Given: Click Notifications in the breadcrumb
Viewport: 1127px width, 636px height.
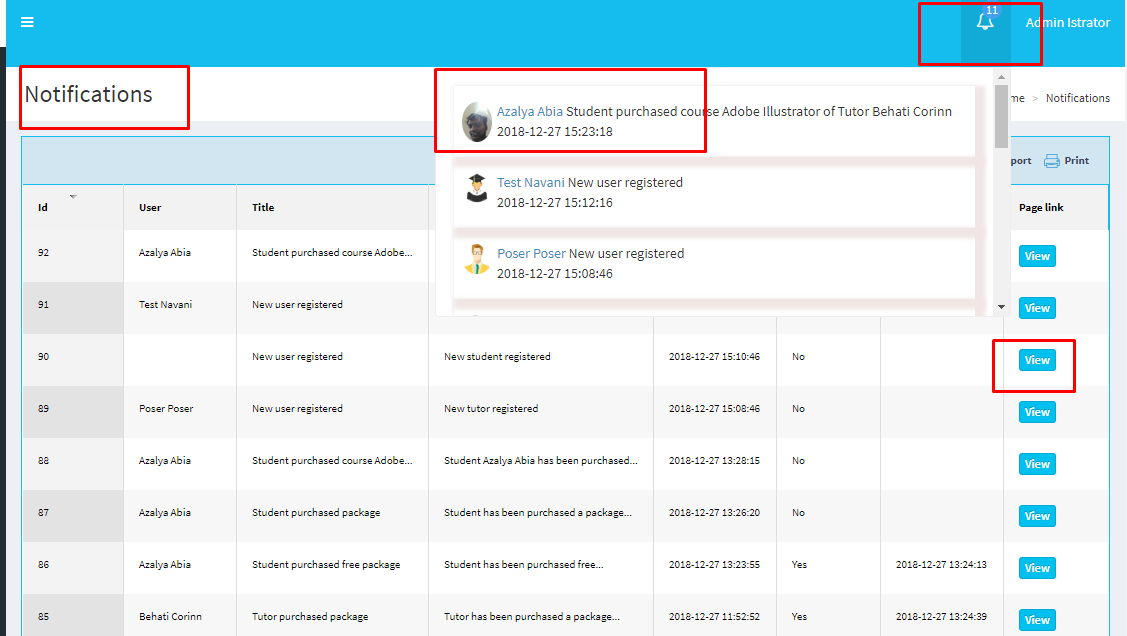Looking at the screenshot, I should (x=1077, y=98).
